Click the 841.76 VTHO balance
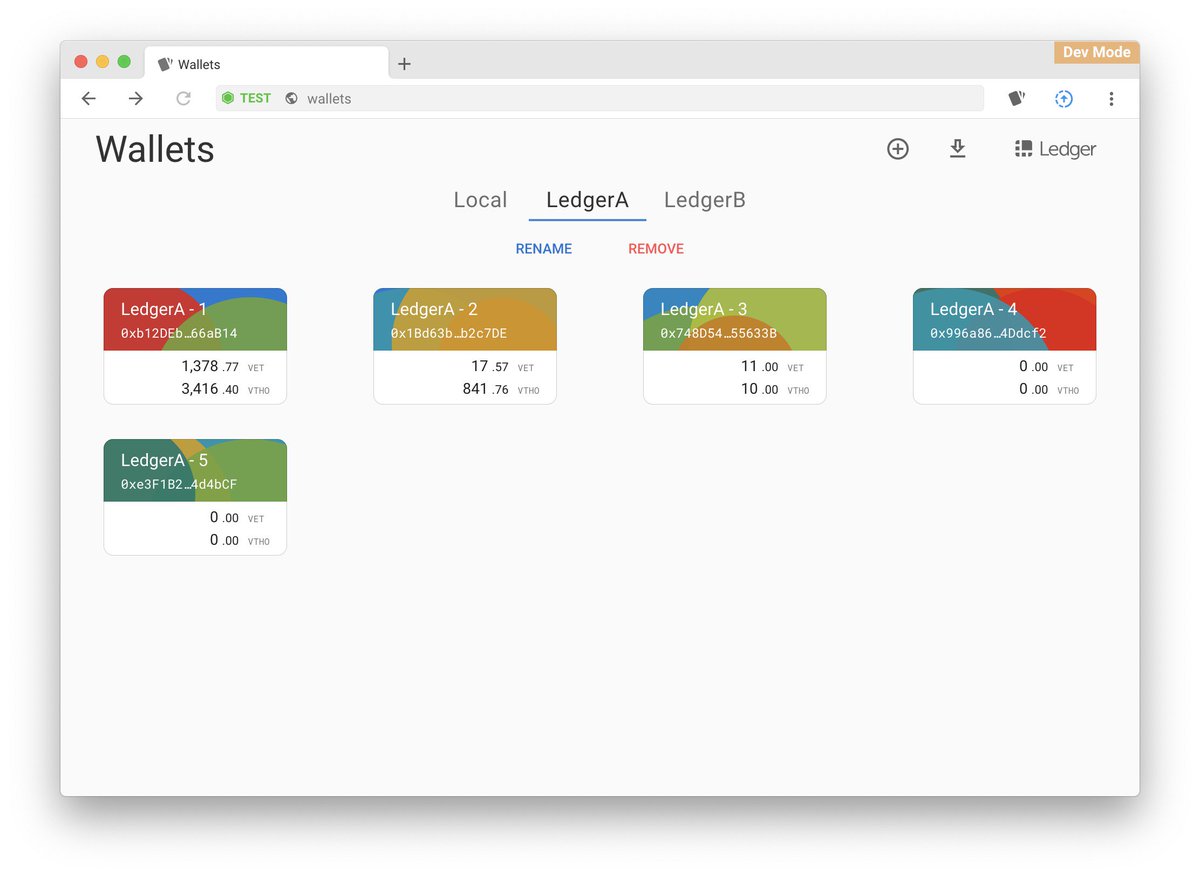The image size is (1200, 876). coord(501,389)
